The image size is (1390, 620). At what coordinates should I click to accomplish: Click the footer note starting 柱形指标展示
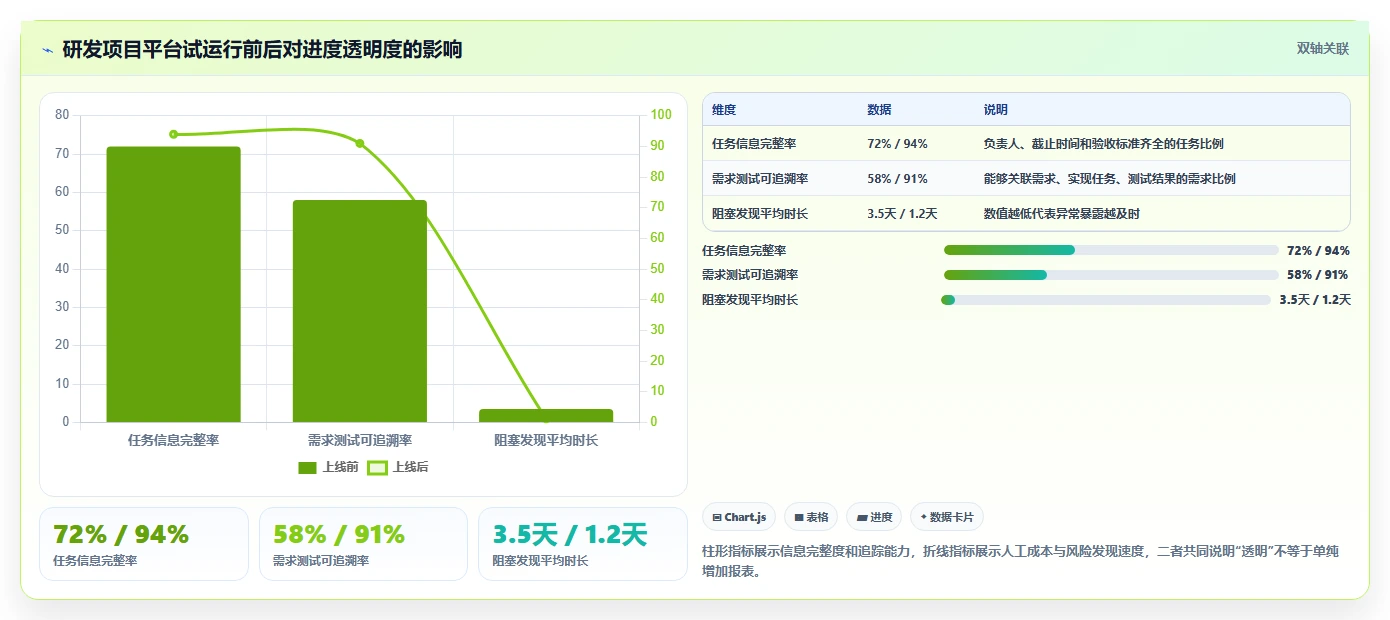point(1021,561)
